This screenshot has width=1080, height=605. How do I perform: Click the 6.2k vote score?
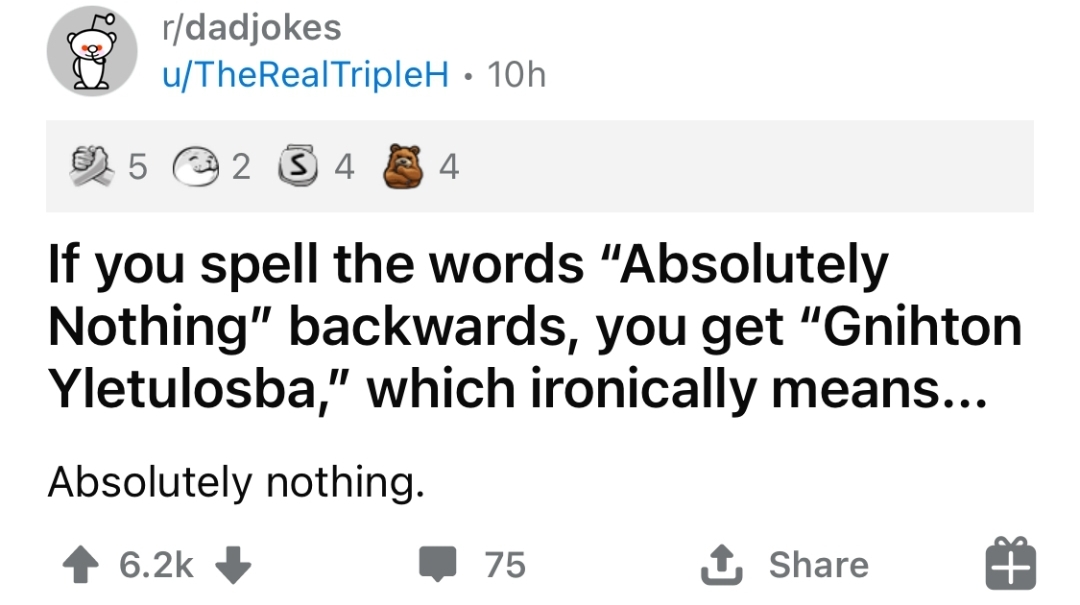click(157, 566)
